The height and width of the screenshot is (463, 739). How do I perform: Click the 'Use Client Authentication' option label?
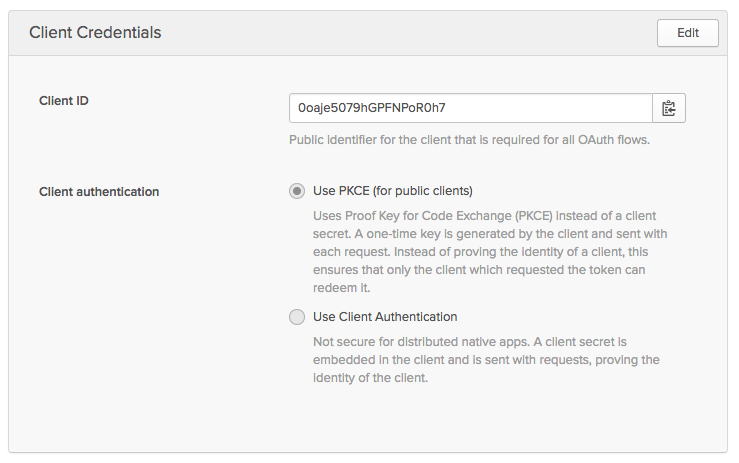(x=385, y=317)
